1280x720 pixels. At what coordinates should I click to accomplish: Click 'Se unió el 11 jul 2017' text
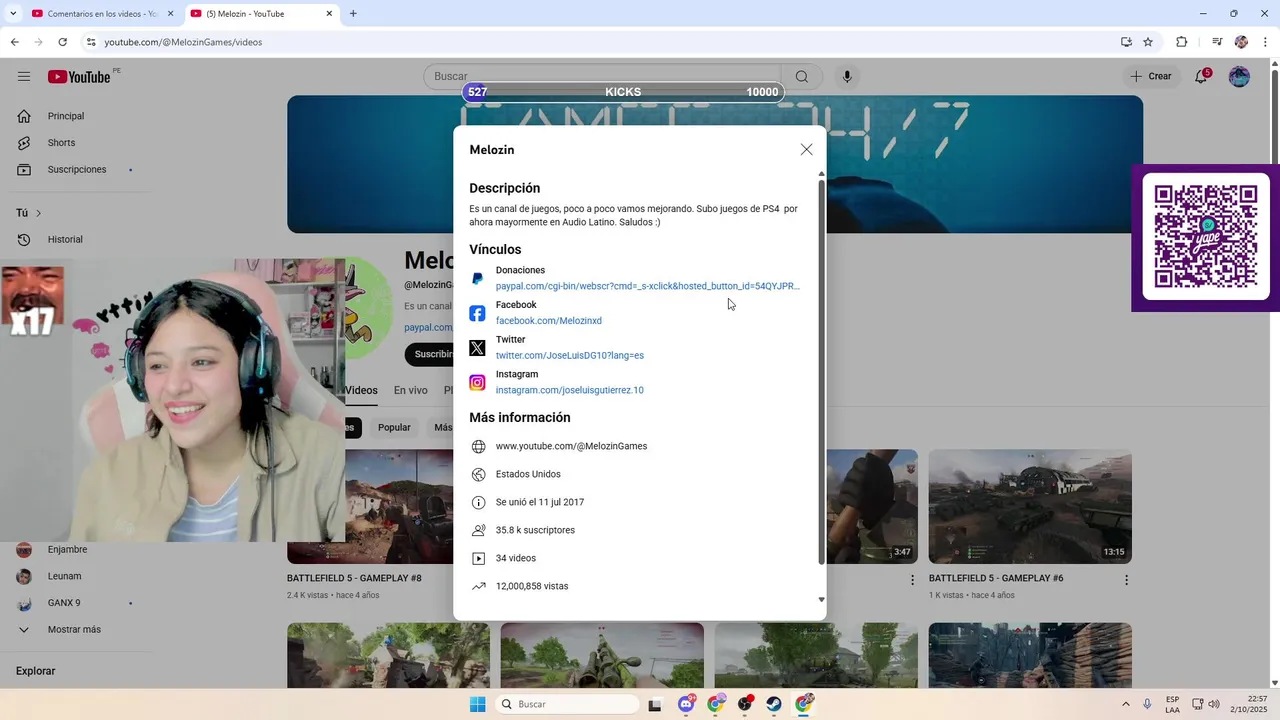click(x=540, y=502)
